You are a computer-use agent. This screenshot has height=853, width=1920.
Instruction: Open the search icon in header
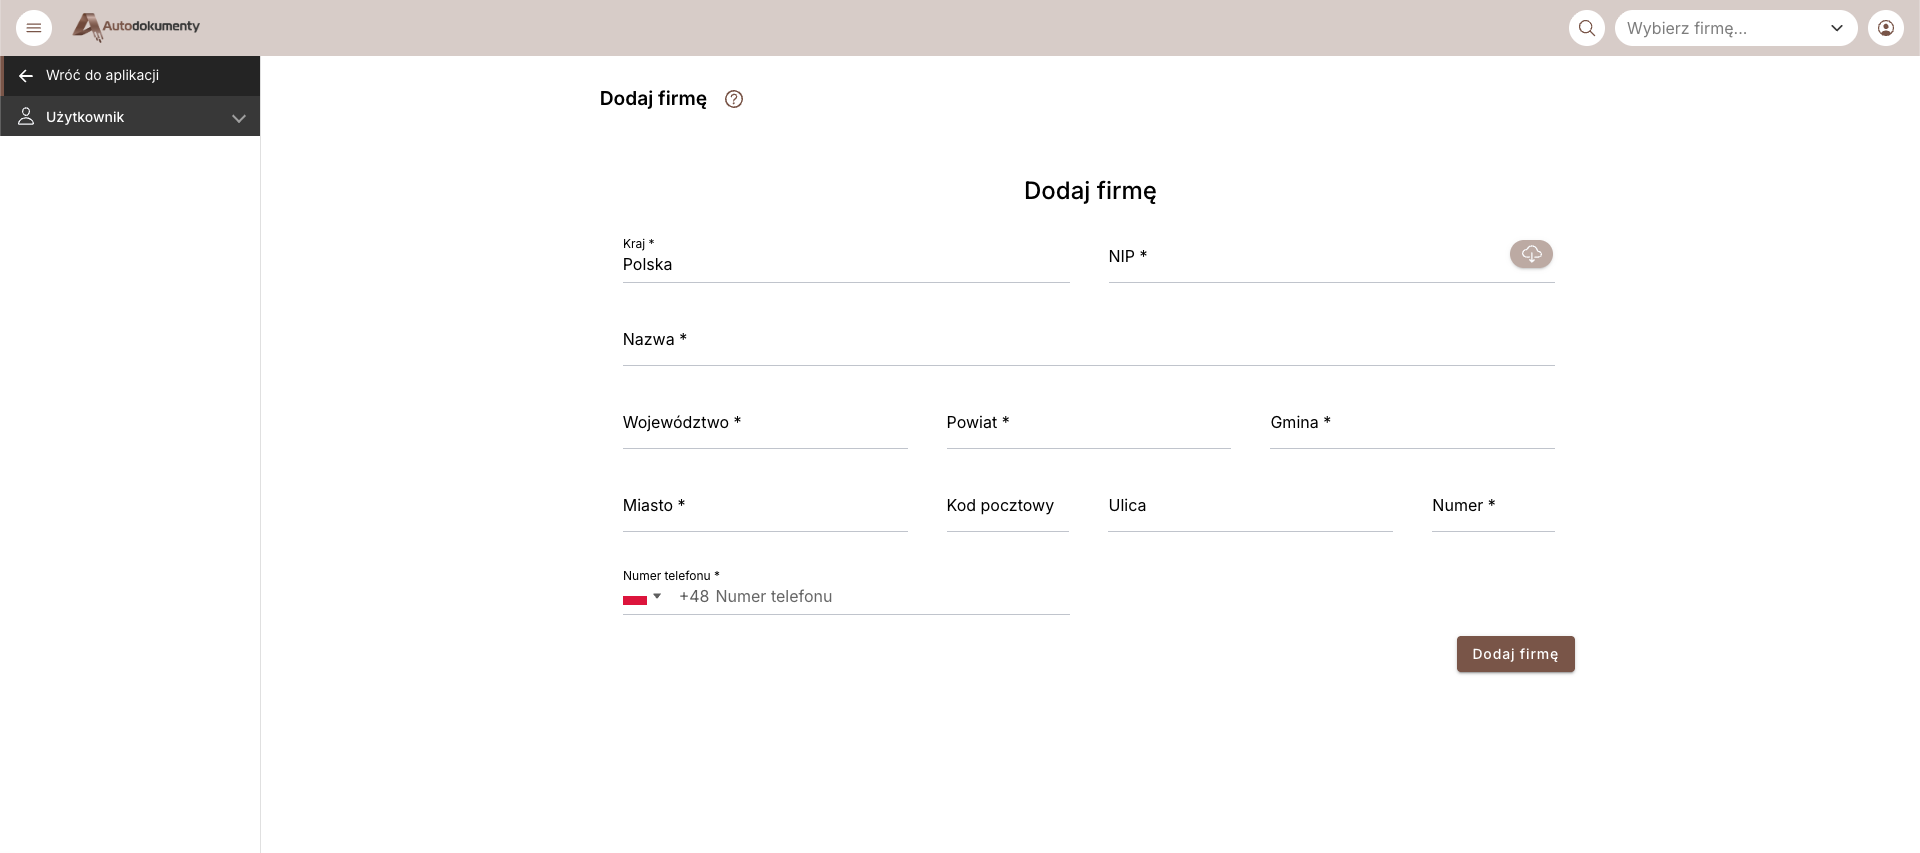(1587, 28)
